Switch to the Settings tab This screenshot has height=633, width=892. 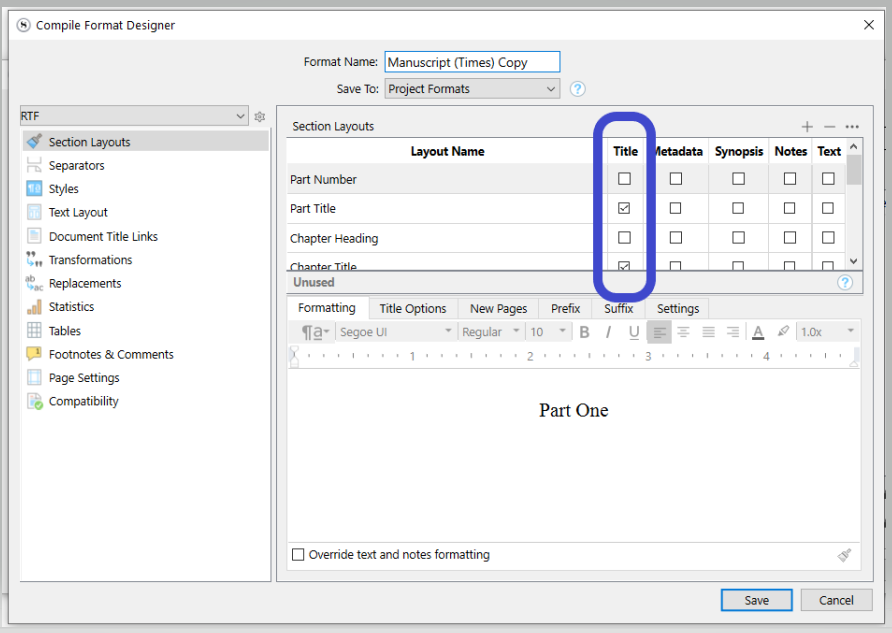tap(678, 308)
